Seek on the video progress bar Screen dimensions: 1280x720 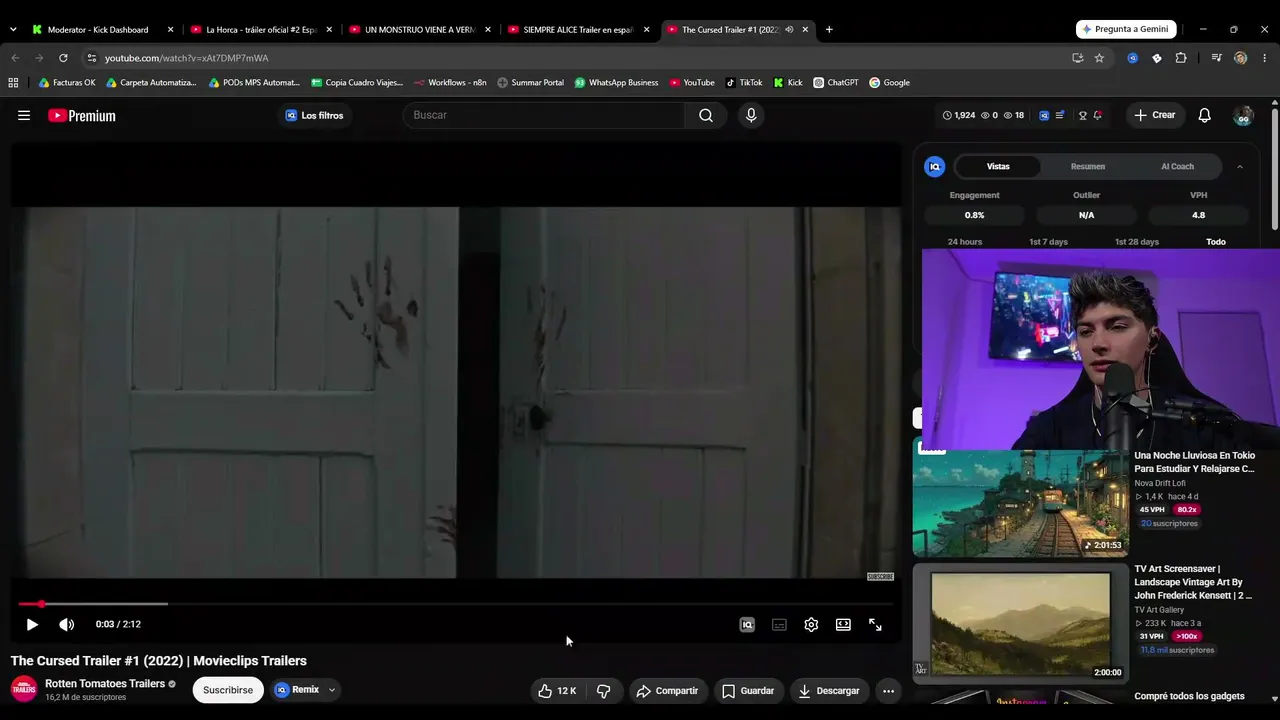point(455,604)
